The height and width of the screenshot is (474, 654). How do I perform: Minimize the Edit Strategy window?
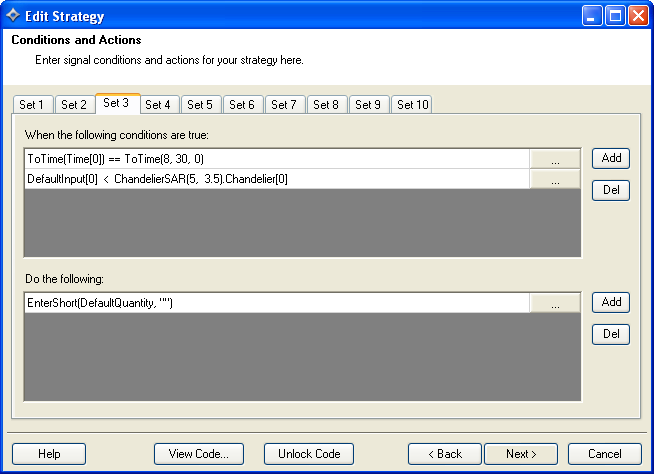coord(592,16)
